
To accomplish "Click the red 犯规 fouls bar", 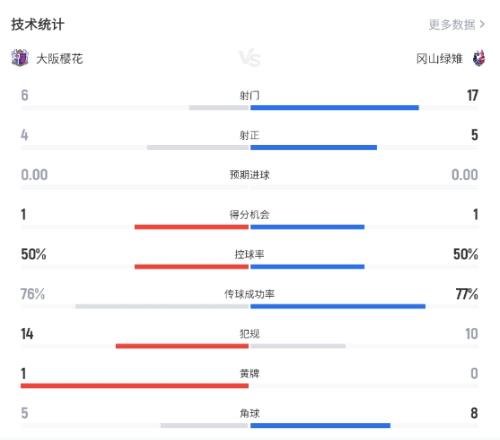I will point(182,346).
